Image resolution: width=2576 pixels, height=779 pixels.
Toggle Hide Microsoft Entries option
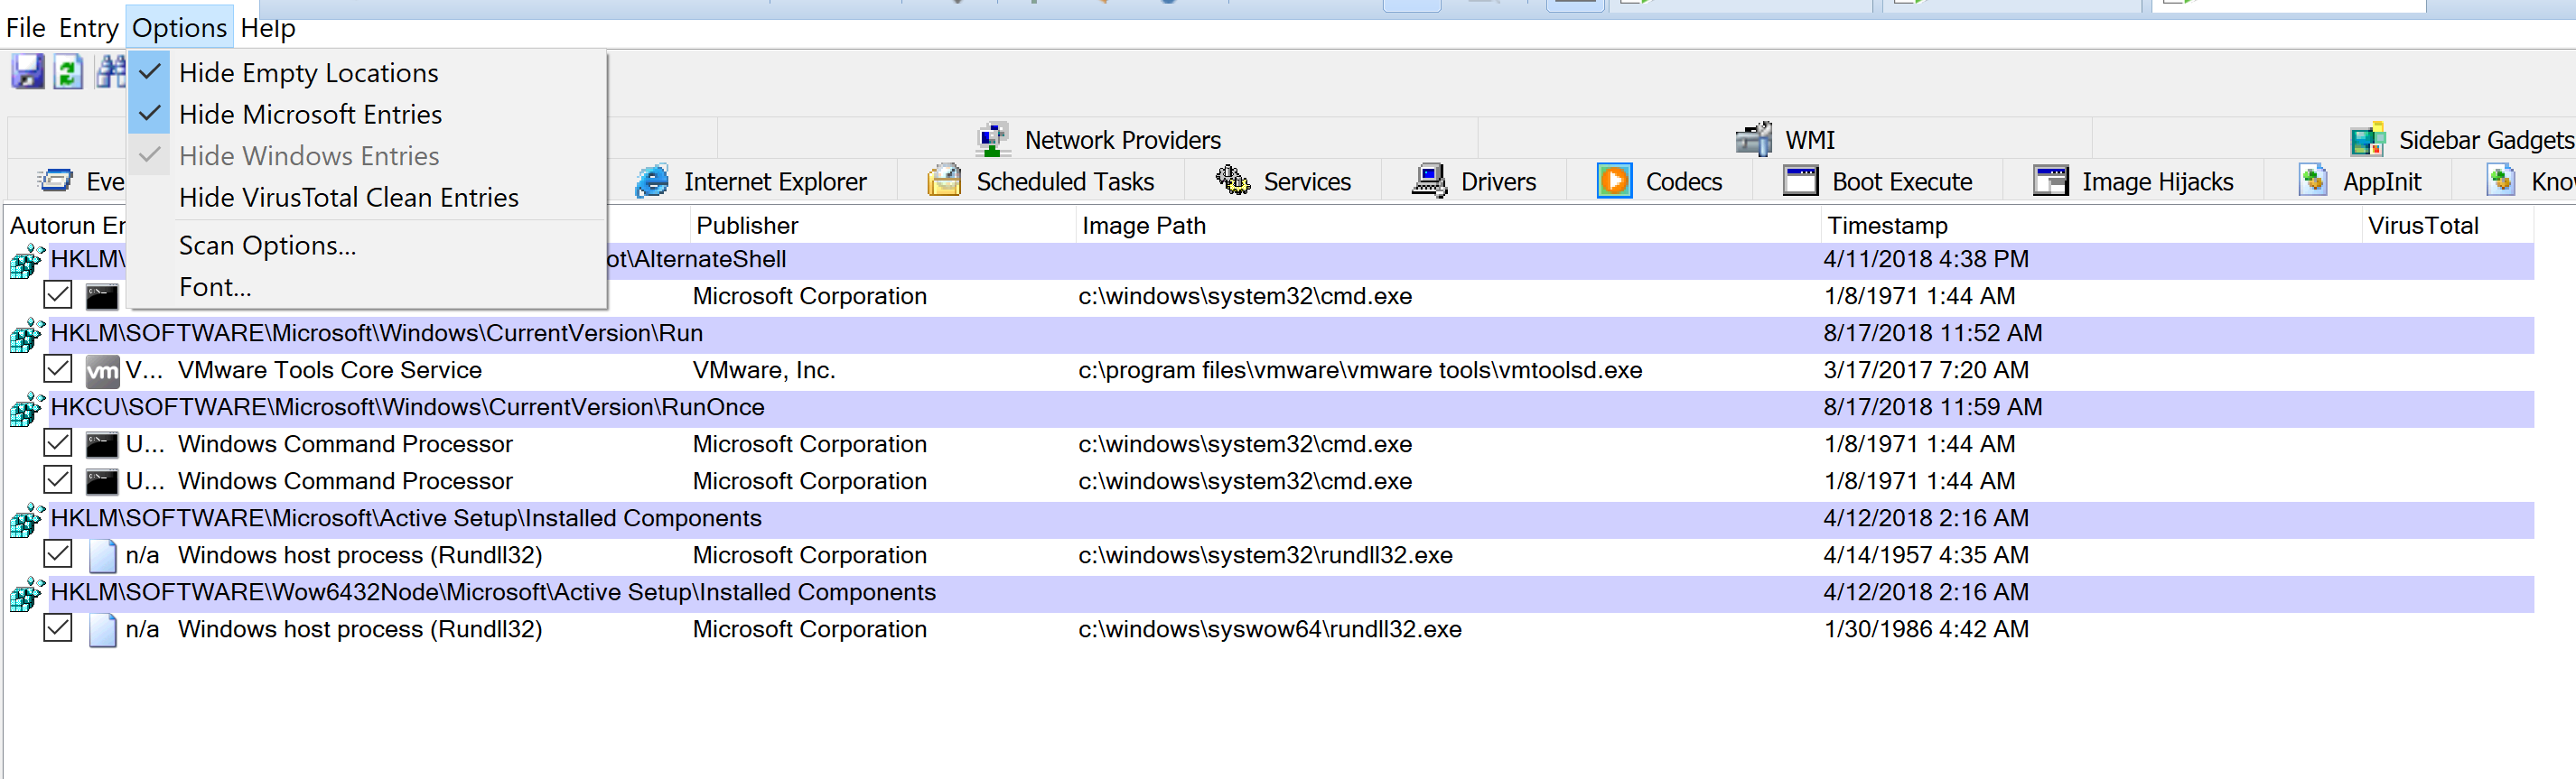tap(310, 114)
